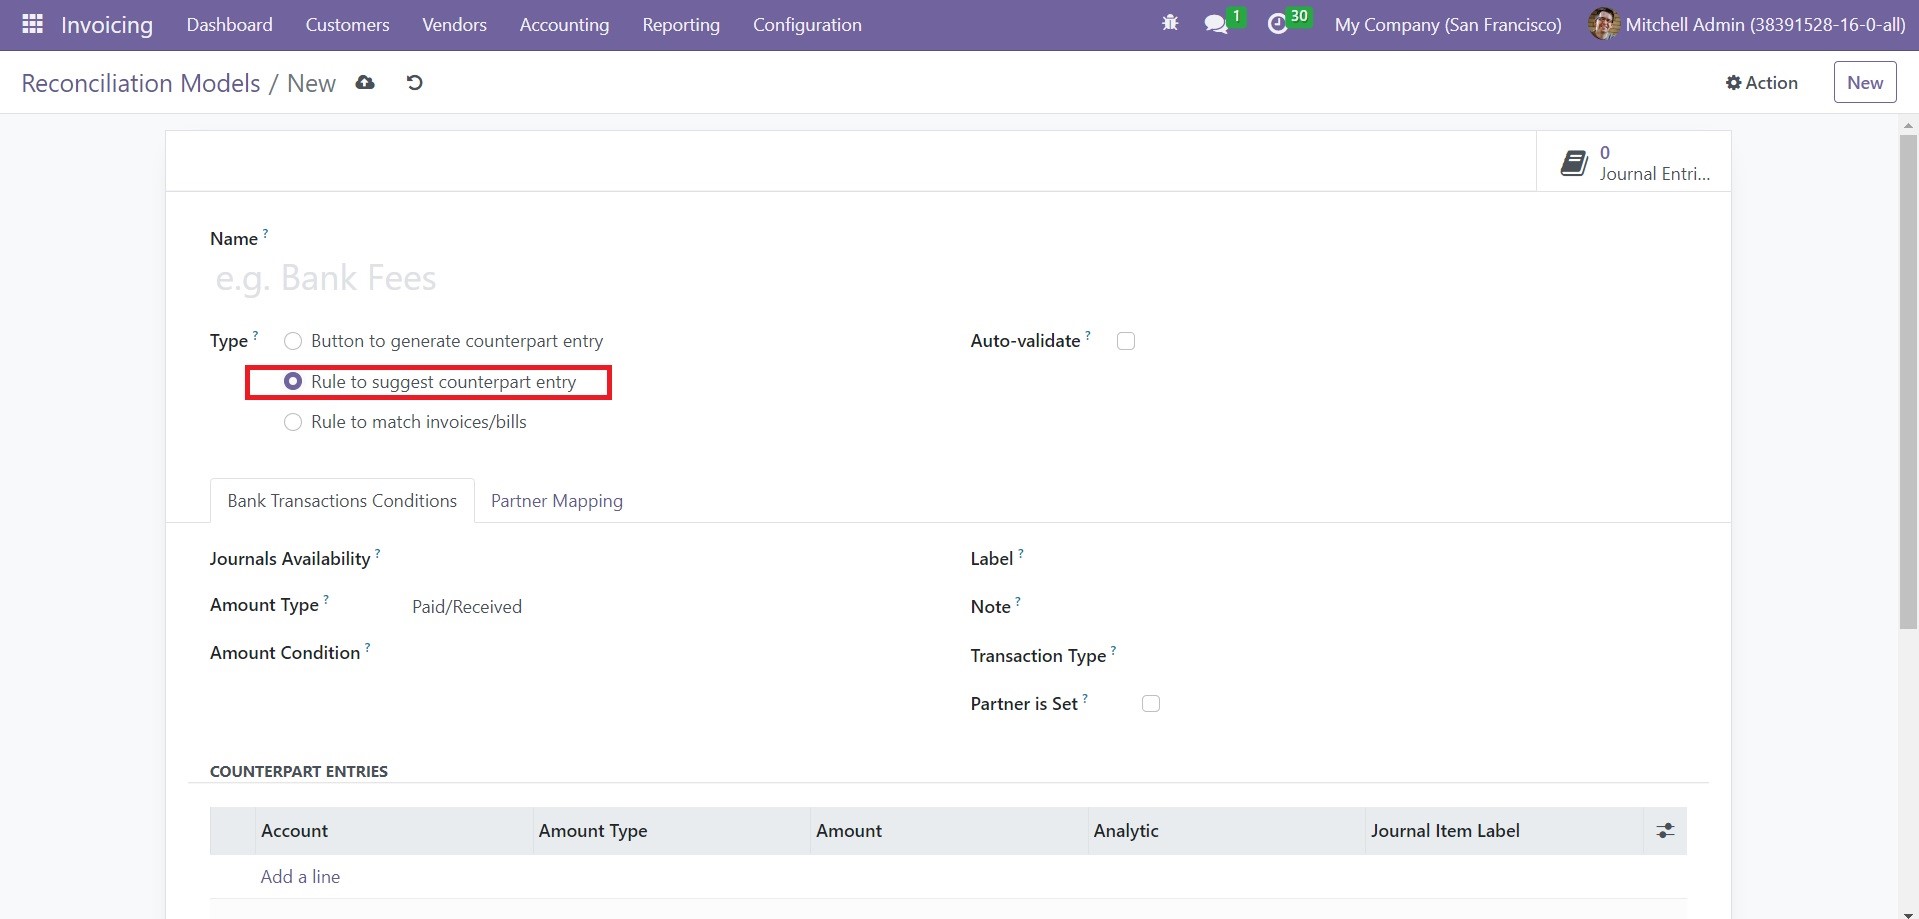
Task: Click Journals Availability help question mark
Action: click(x=377, y=553)
